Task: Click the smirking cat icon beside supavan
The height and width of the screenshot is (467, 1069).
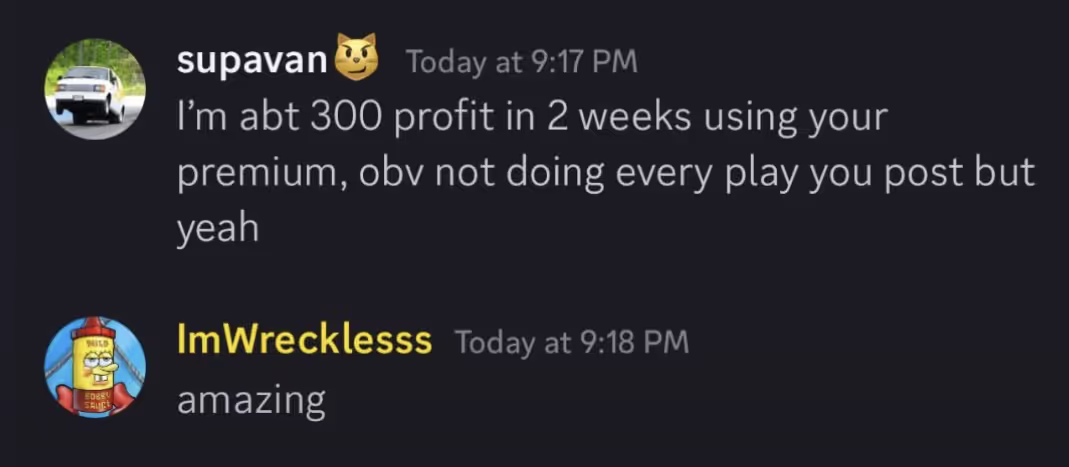Action: point(359,58)
